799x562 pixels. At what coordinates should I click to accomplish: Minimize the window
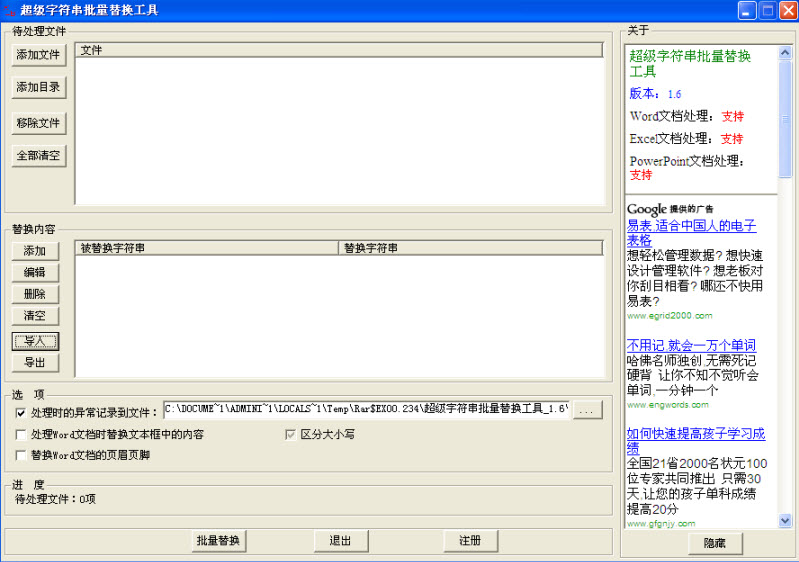pyautogui.click(x=747, y=11)
